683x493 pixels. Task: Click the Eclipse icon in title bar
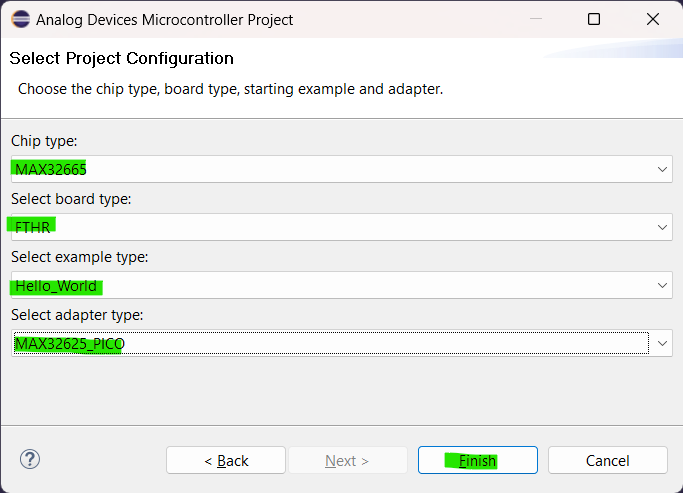(21, 19)
